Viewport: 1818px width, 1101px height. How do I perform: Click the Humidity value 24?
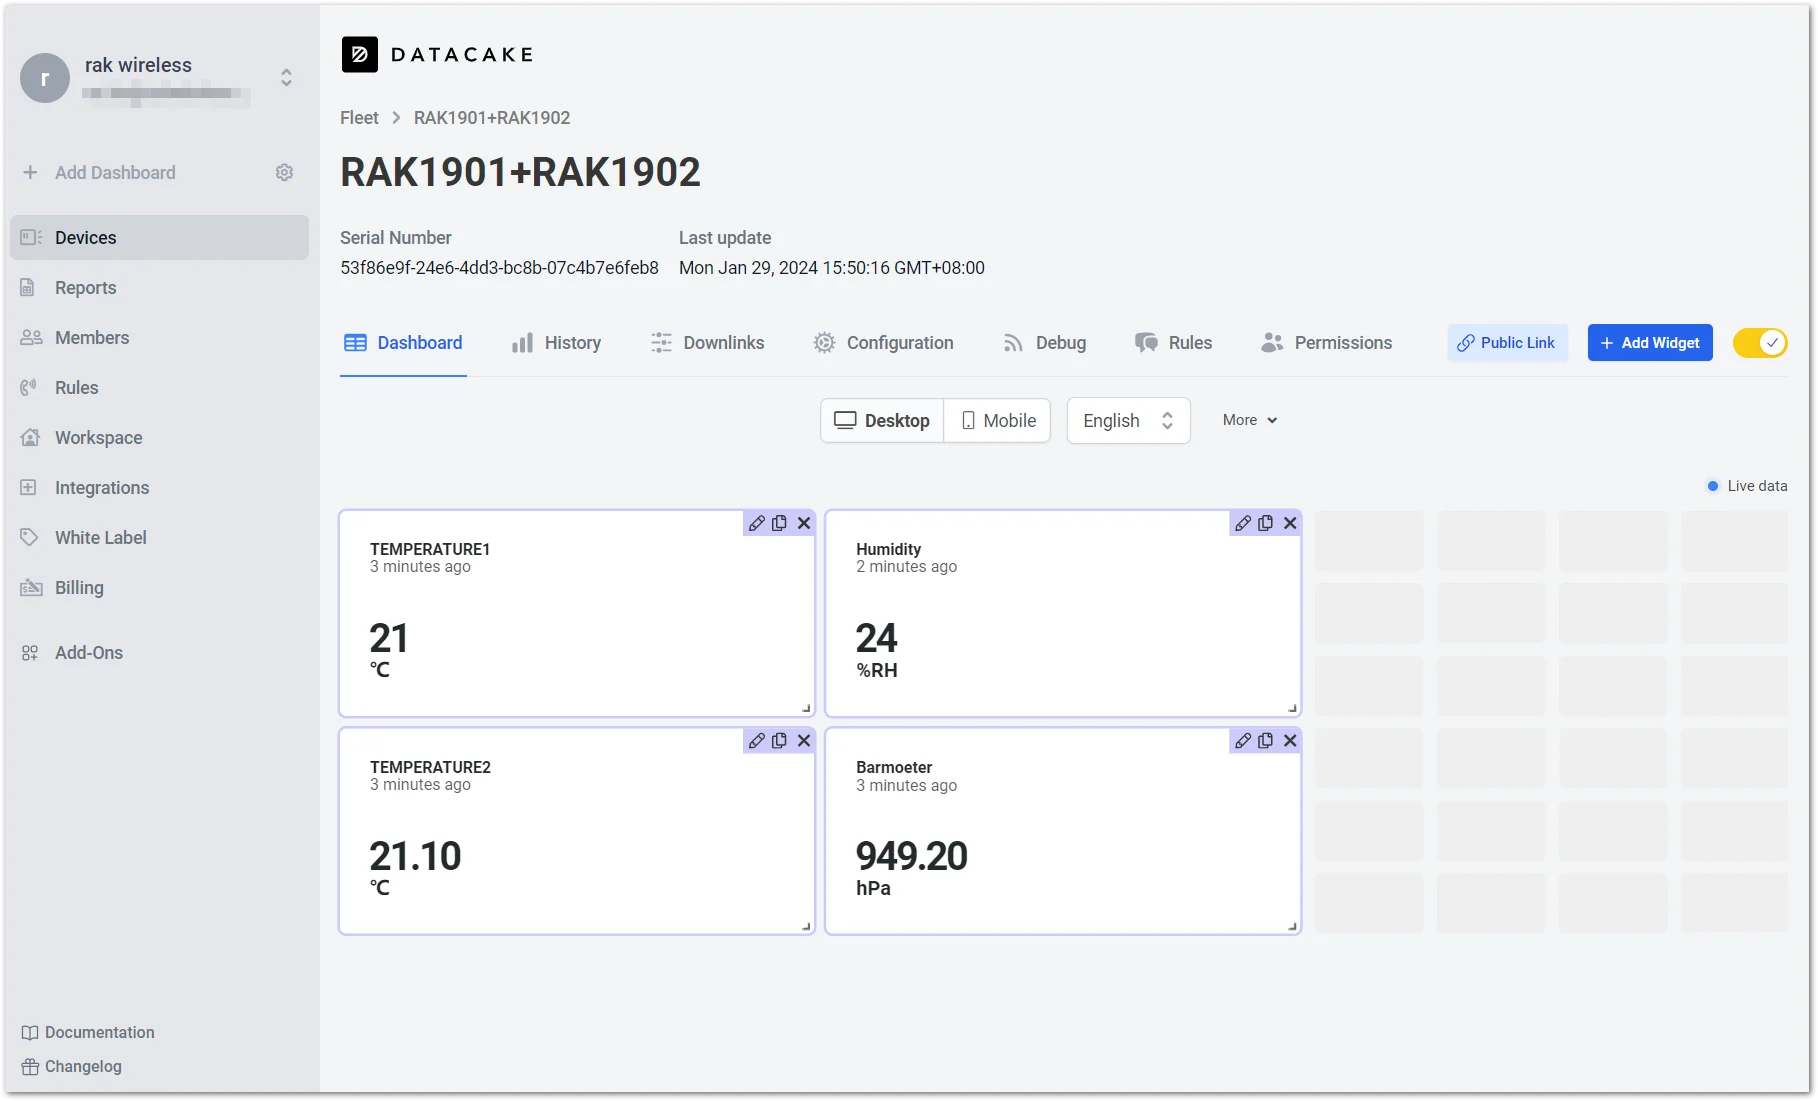point(877,638)
